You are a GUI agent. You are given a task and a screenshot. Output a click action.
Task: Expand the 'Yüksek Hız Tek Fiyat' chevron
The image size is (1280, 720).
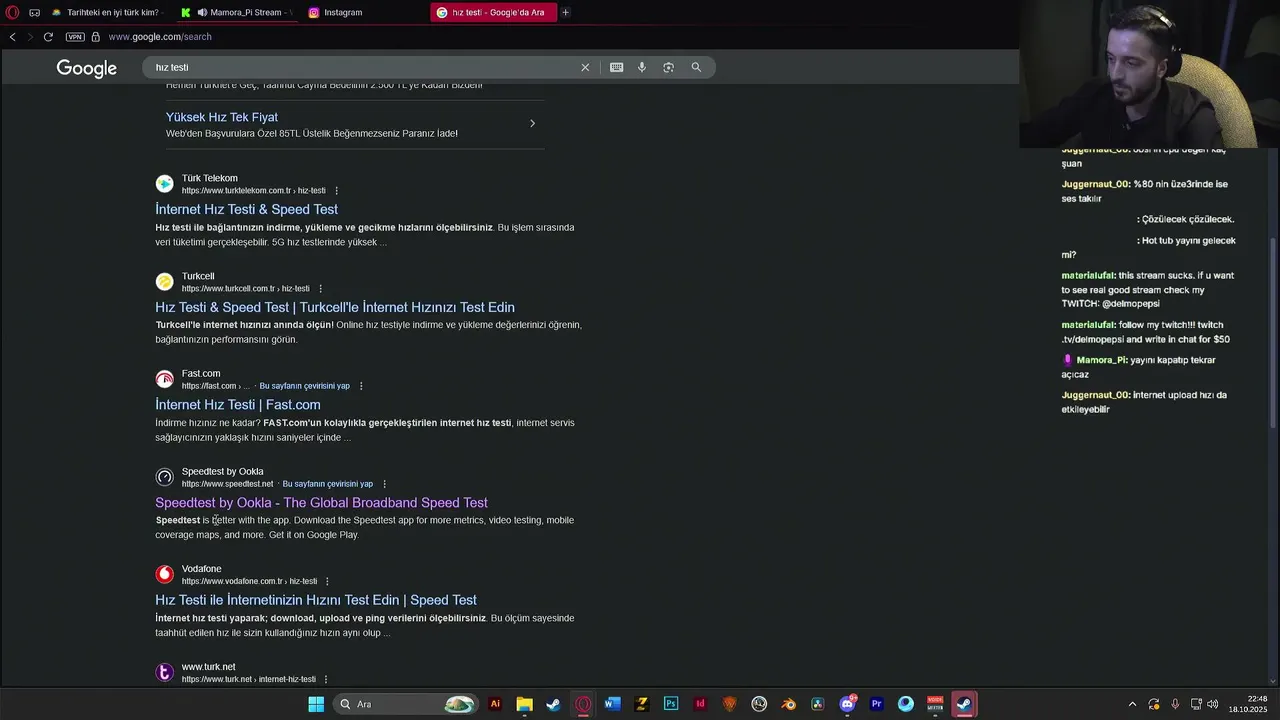532,124
